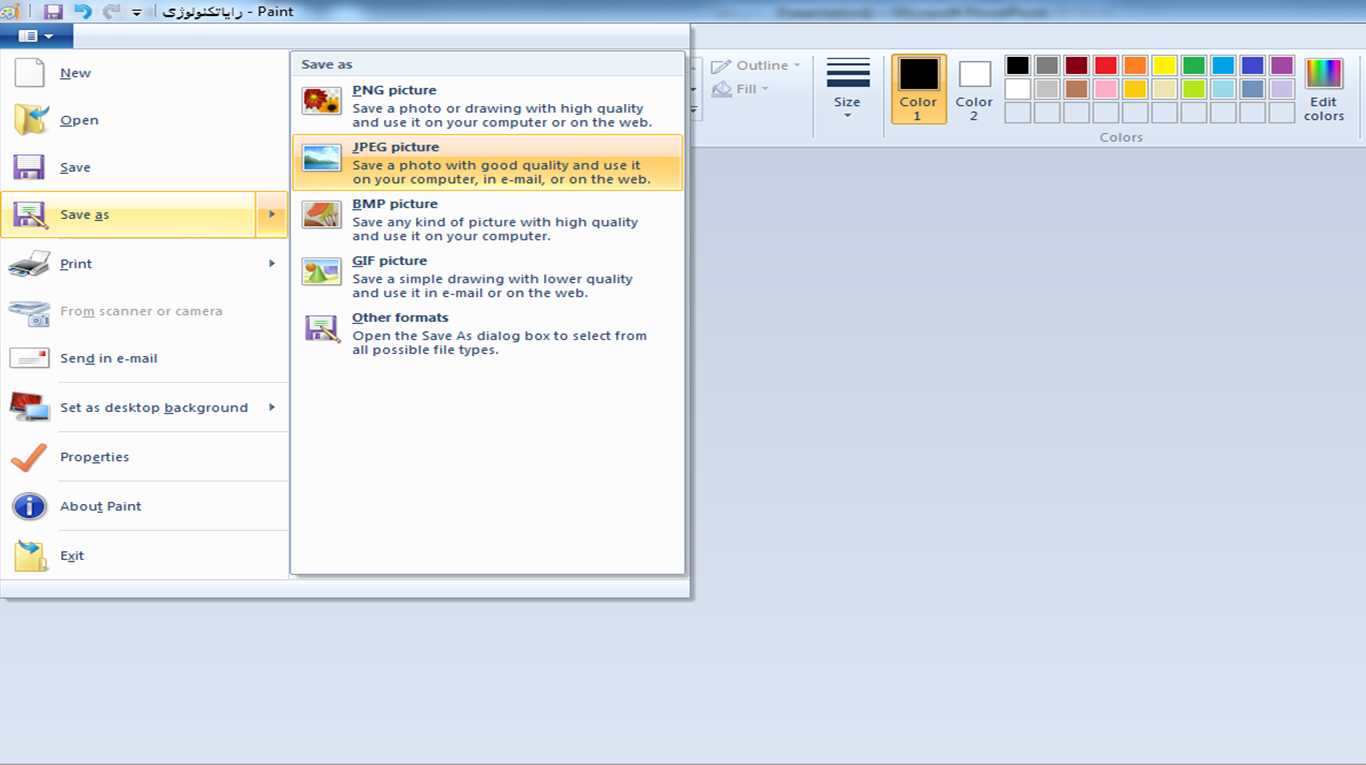Viewport: 1366px width, 765px height.
Task: Pick the red color swatch
Action: (1105, 66)
